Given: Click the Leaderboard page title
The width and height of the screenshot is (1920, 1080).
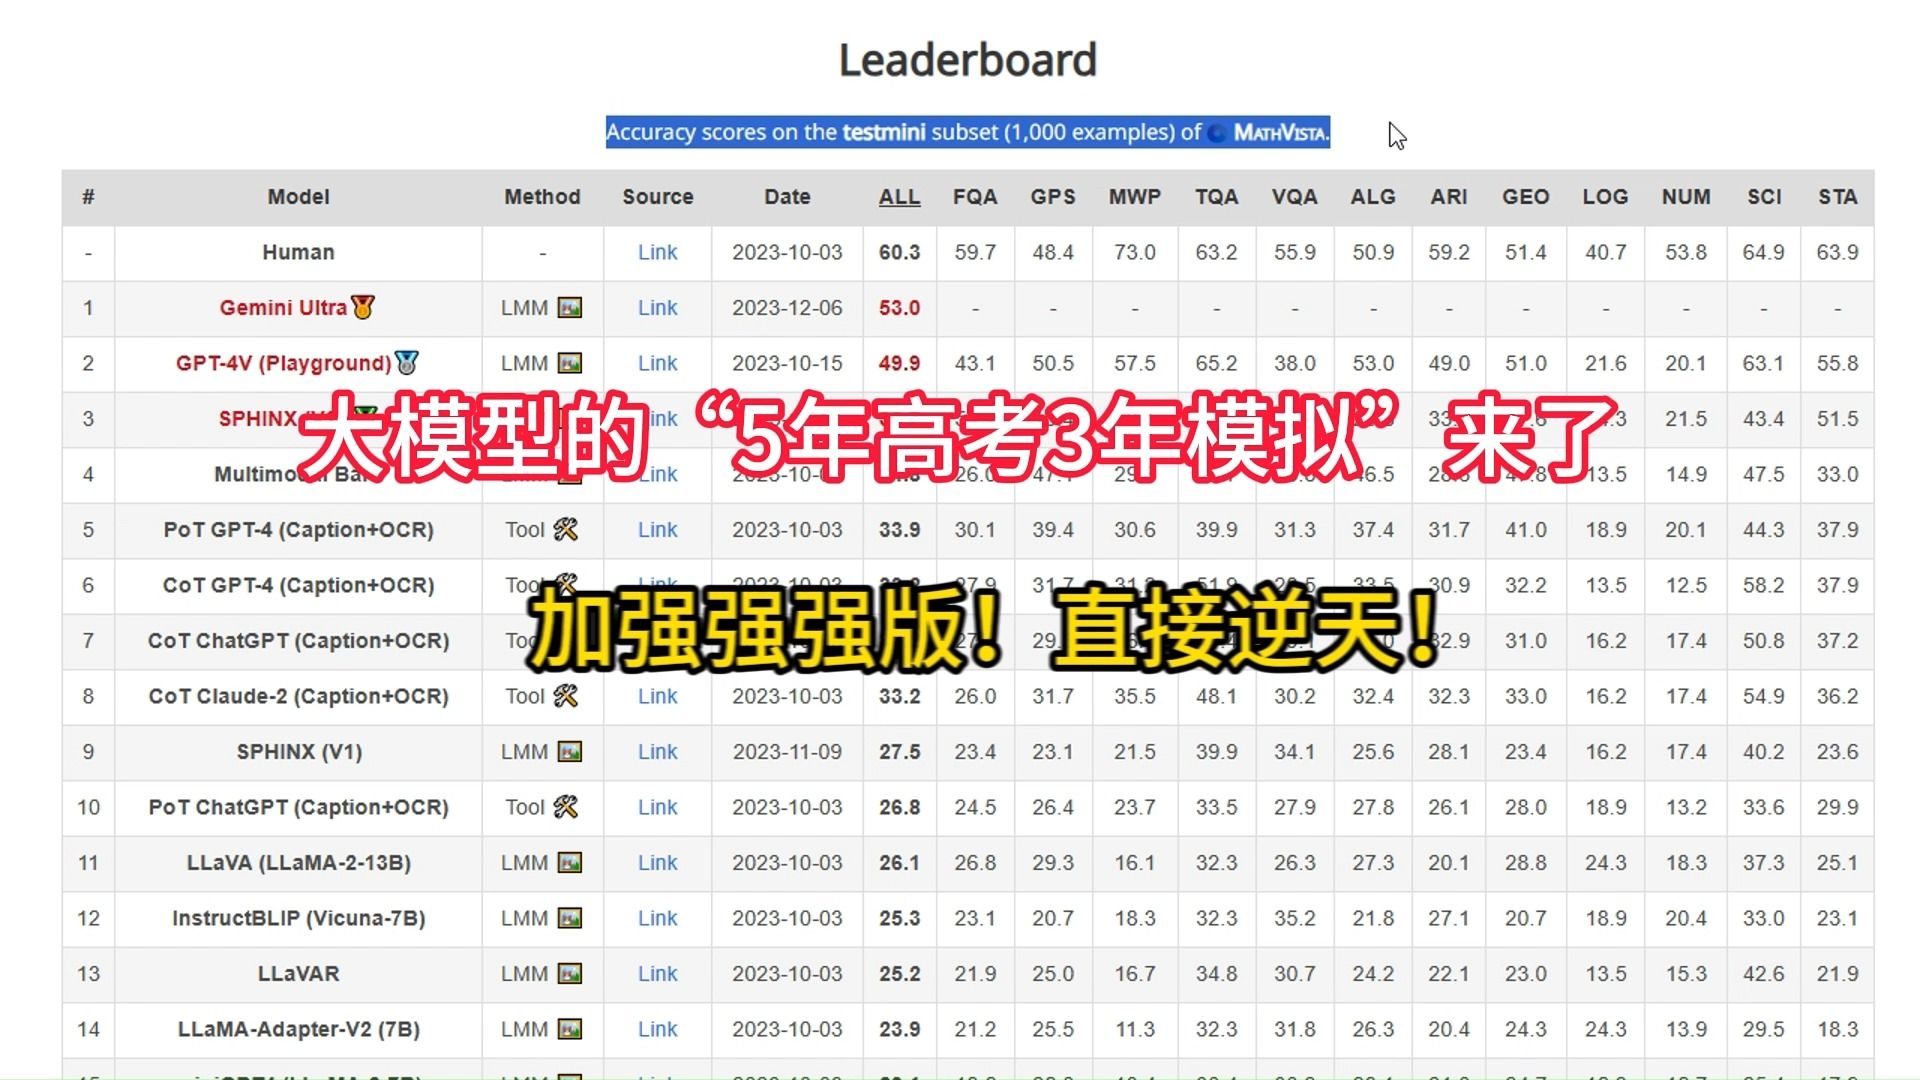Looking at the screenshot, I should tap(966, 60).
